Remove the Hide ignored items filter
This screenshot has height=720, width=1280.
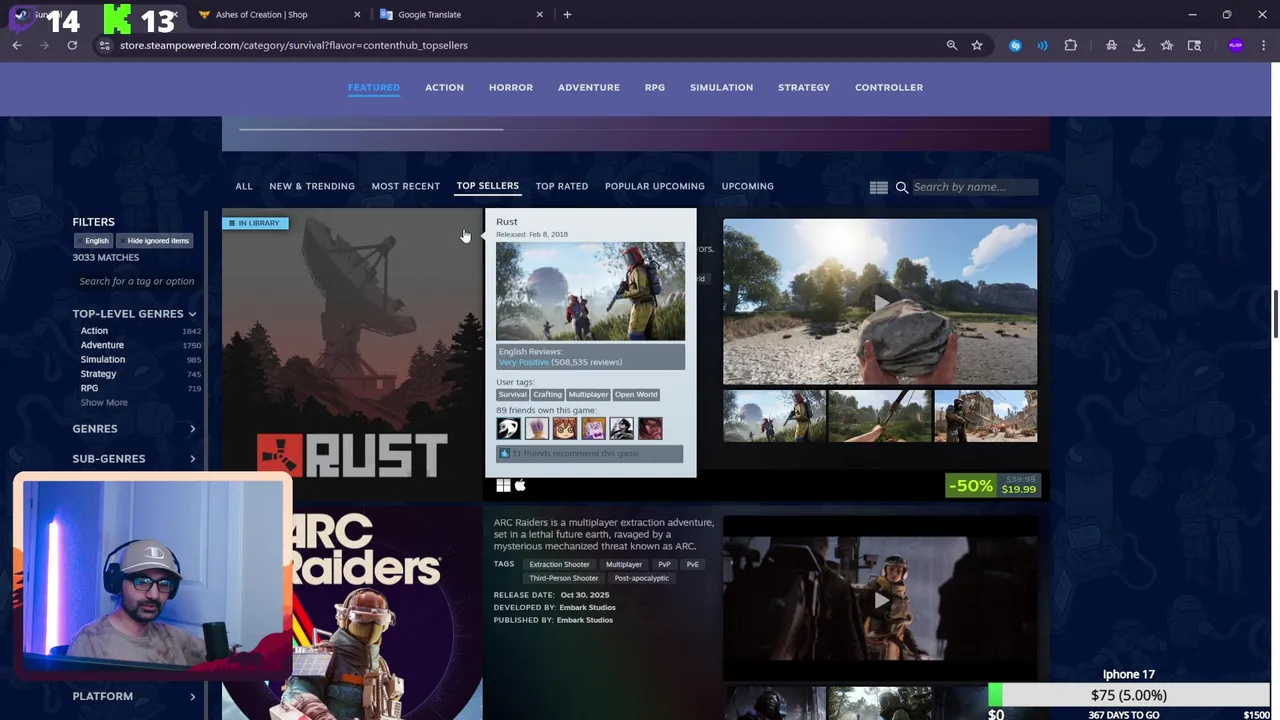[156, 241]
